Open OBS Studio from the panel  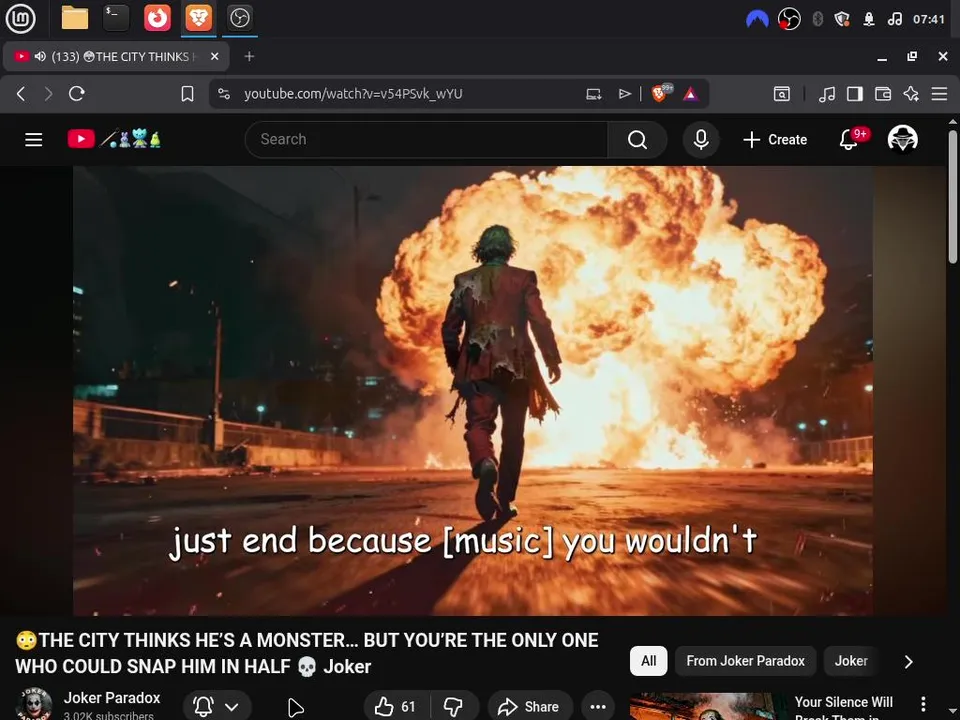(239, 18)
